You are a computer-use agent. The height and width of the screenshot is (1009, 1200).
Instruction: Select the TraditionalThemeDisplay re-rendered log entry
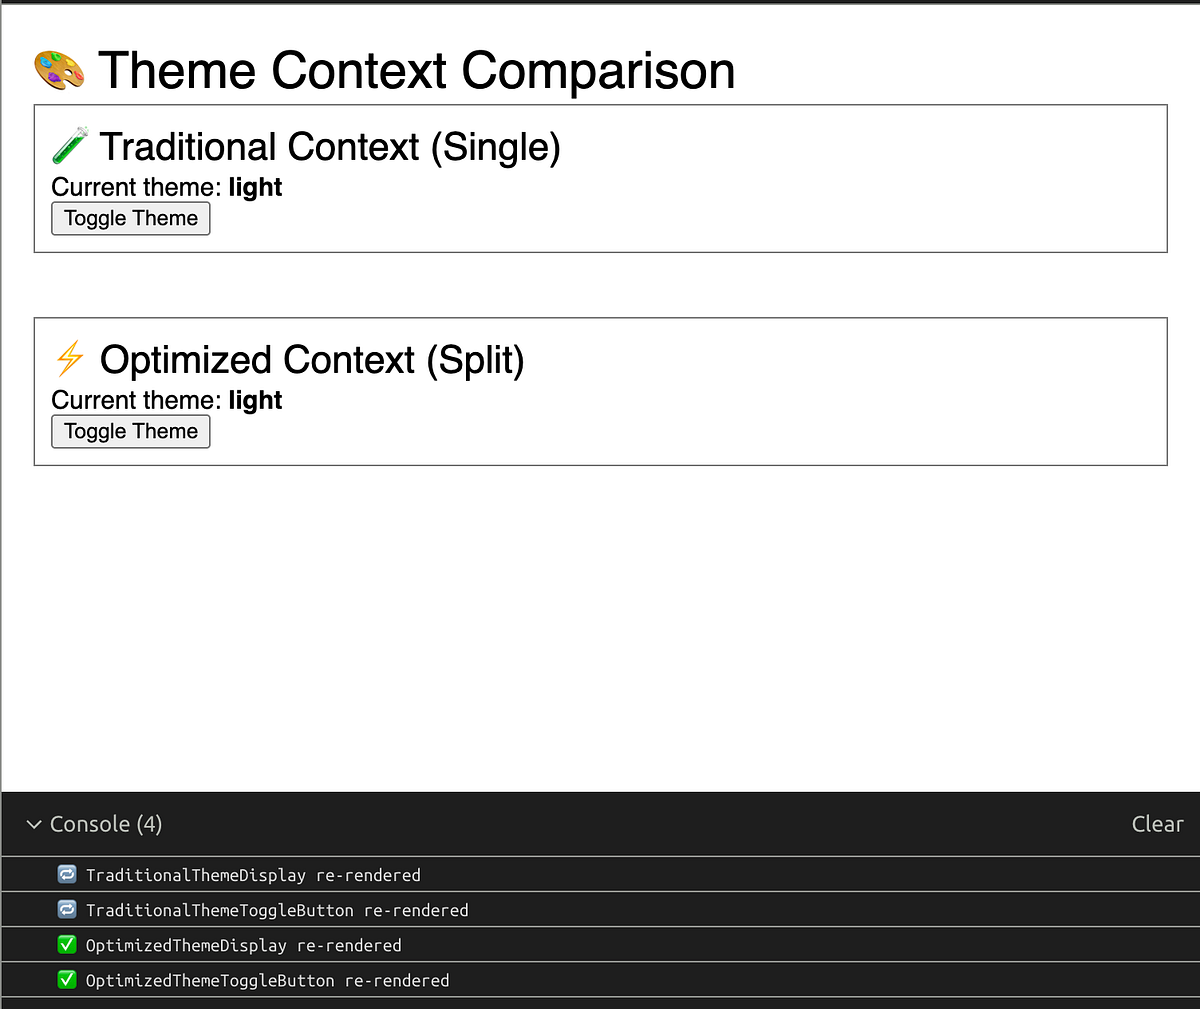254,874
